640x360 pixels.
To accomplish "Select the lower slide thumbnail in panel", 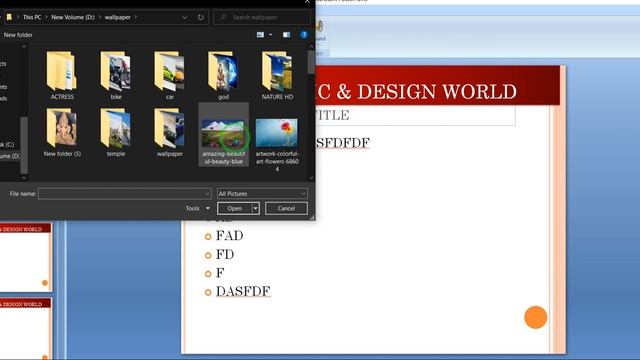I will (25, 329).
